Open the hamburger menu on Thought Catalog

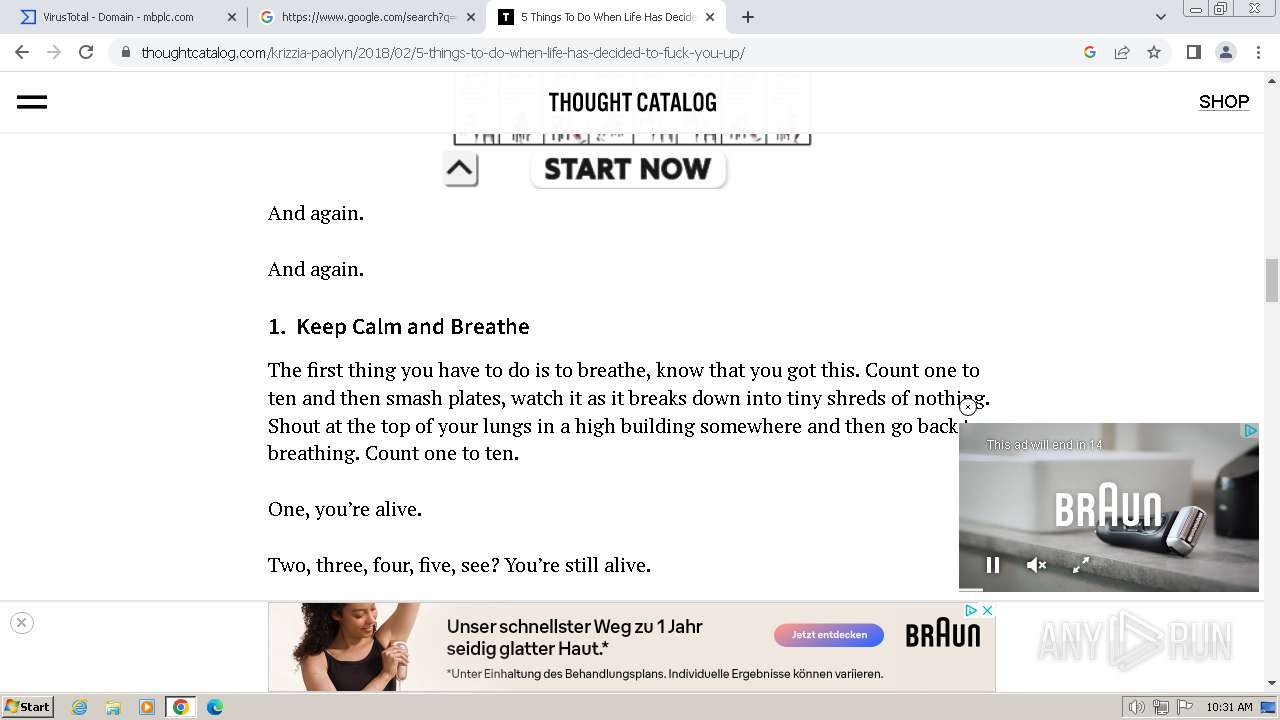32,102
